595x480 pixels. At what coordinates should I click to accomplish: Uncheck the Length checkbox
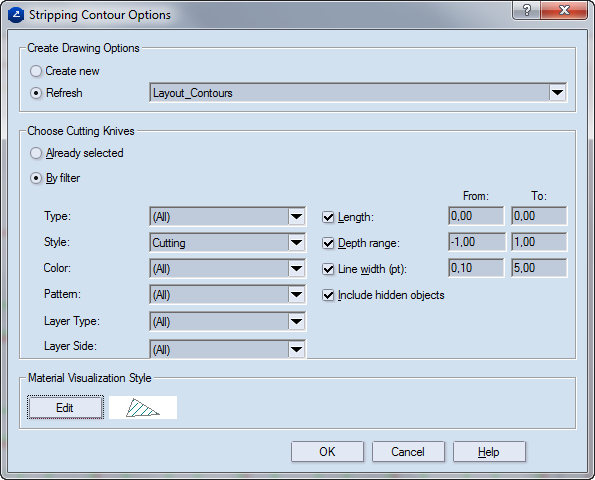(328, 217)
